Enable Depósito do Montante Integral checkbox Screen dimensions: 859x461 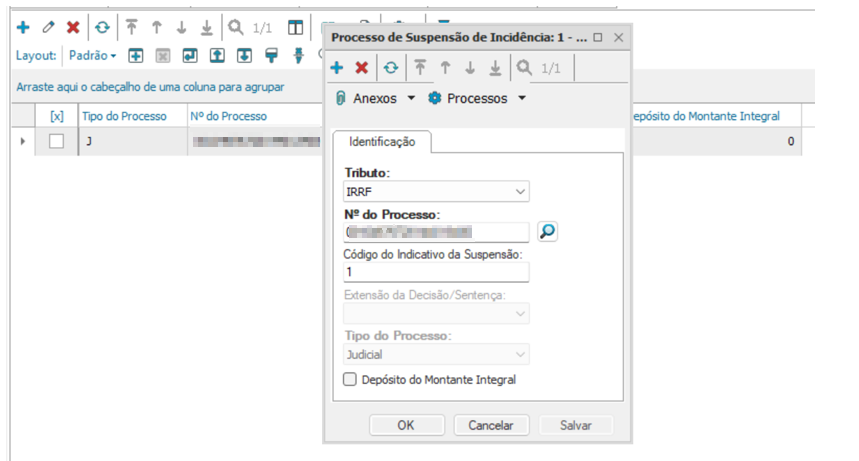[350, 379]
